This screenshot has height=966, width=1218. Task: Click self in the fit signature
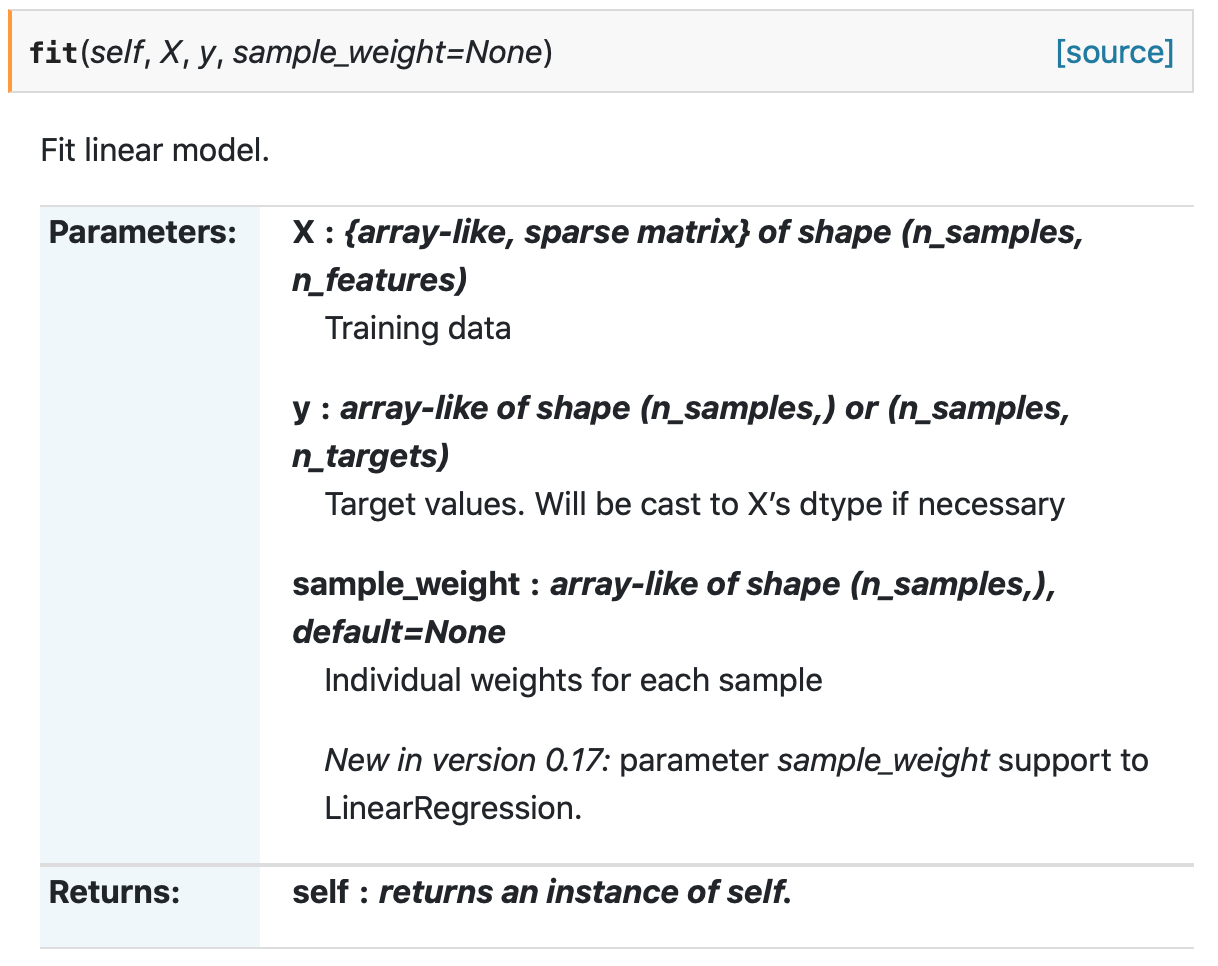(117, 53)
